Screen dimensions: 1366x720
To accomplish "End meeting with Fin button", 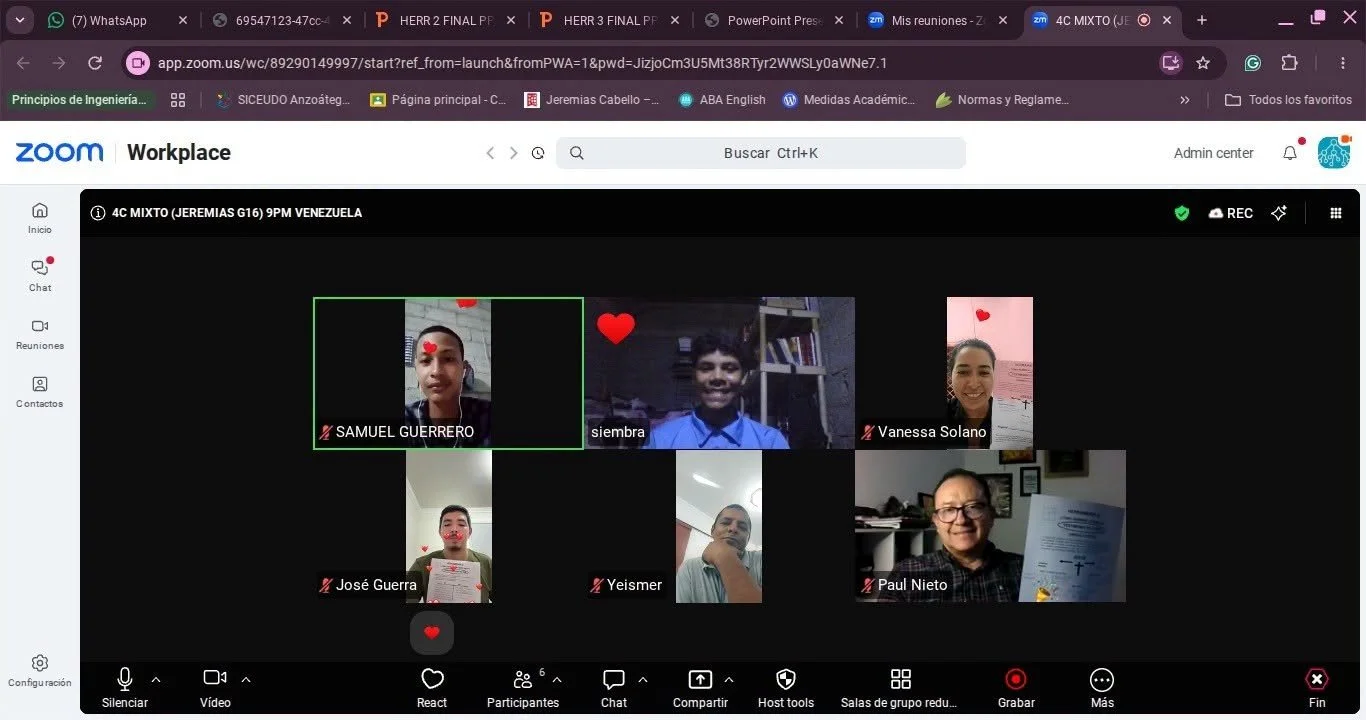I will coord(1317,688).
